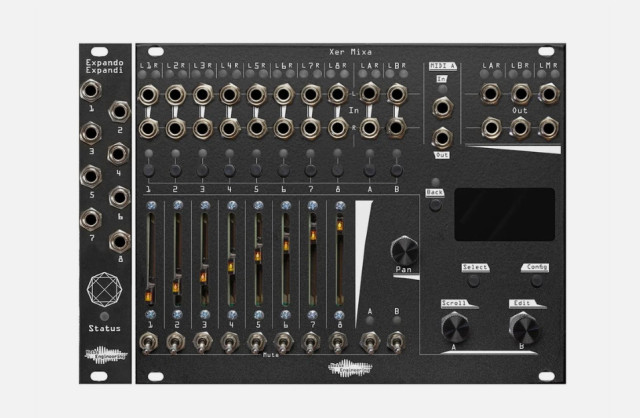
Task: Click the MIDI In jack
Action: (442, 108)
